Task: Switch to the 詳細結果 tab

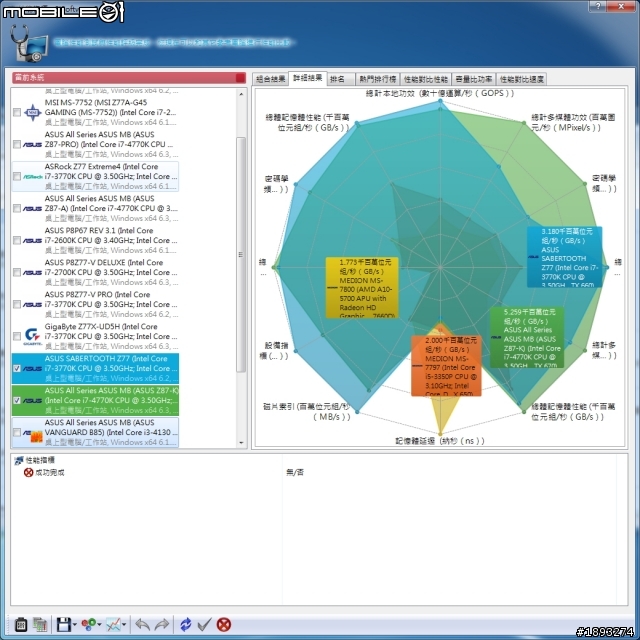Action: pos(308,78)
